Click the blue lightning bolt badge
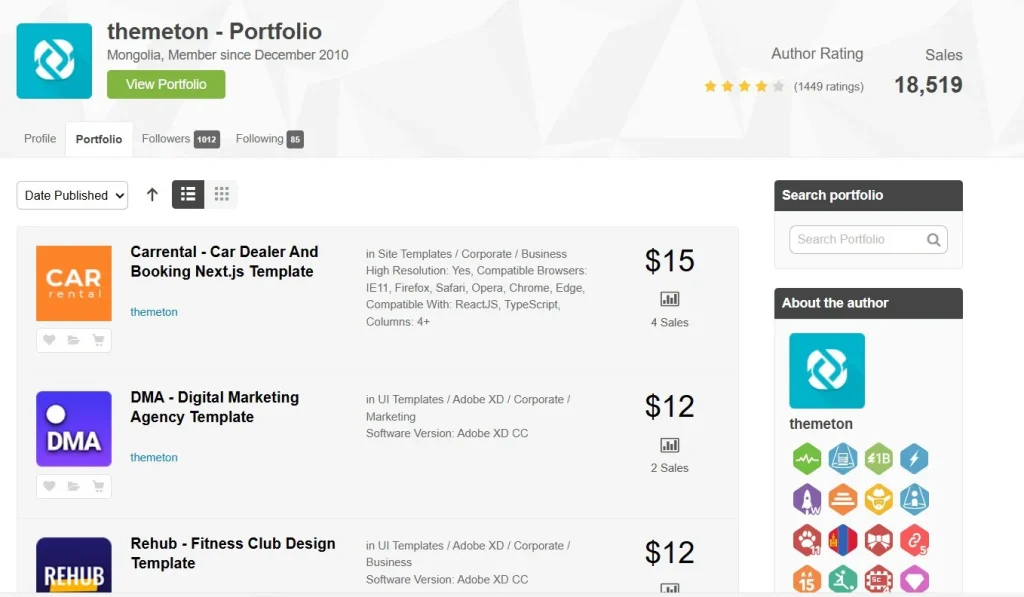Viewport: 1024px width, 597px height. (914, 459)
